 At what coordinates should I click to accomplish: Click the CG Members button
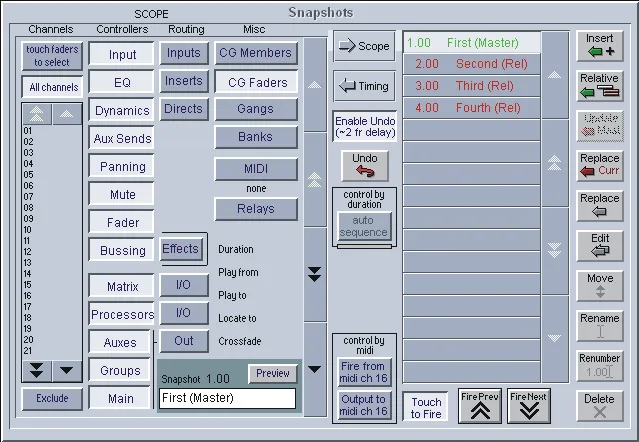click(256, 53)
